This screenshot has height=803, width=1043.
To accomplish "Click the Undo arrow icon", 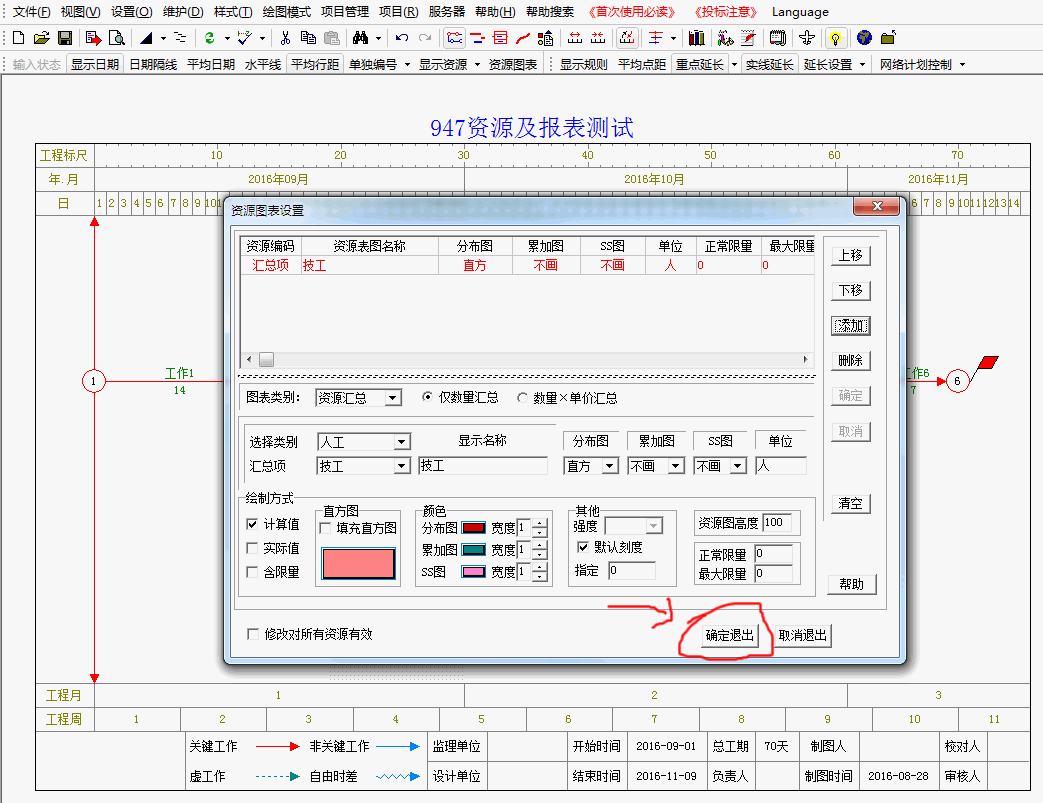I will (x=402, y=38).
